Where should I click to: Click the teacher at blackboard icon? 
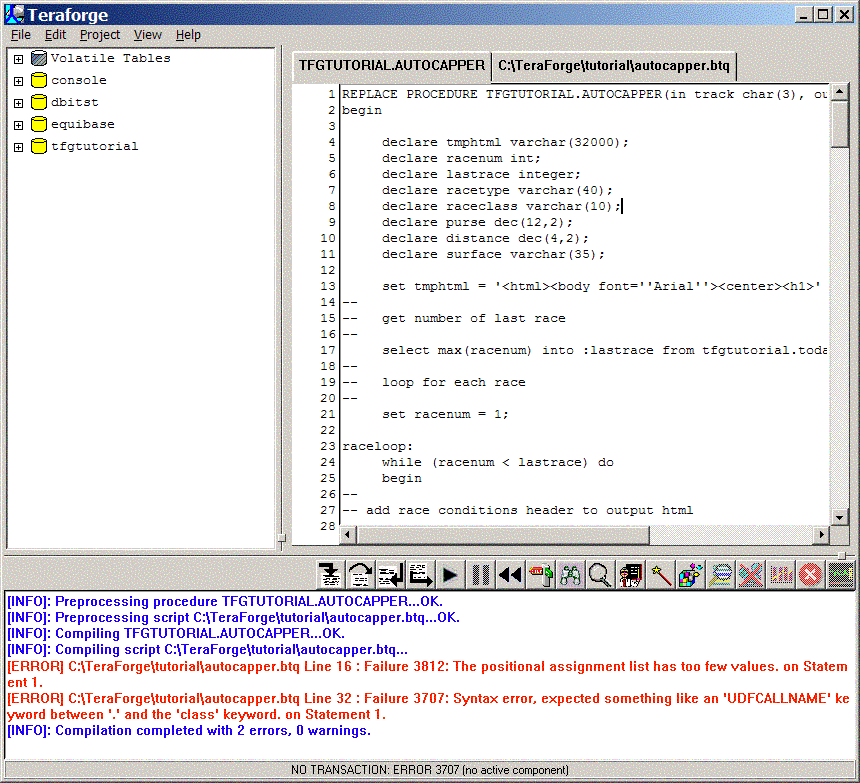pyautogui.click(x=631, y=575)
